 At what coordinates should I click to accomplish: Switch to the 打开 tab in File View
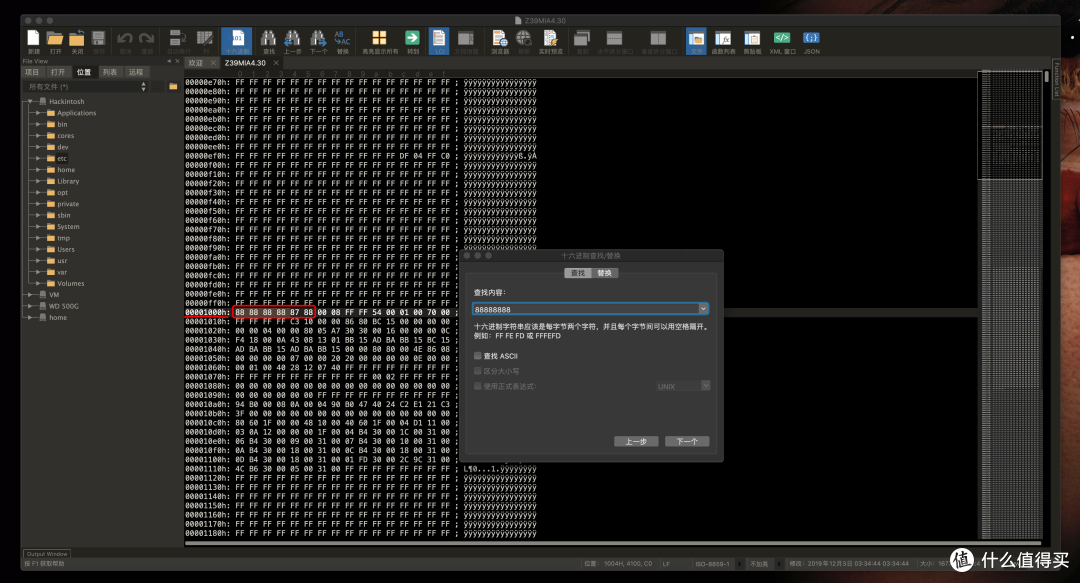(58, 72)
